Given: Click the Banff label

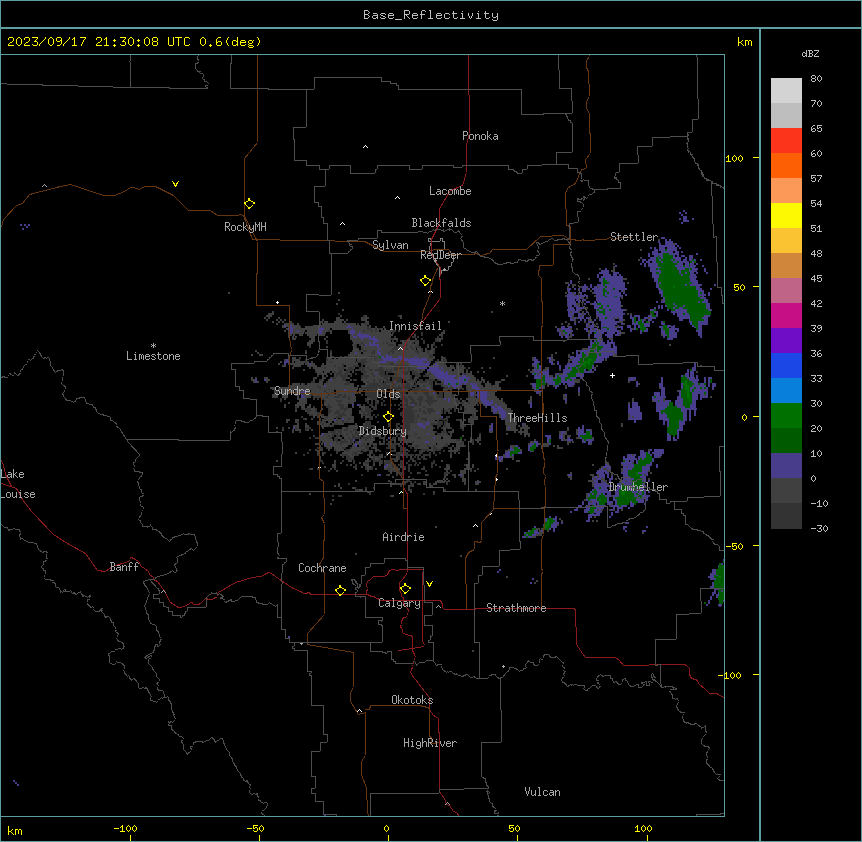Looking at the screenshot, I should (x=124, y=567).
